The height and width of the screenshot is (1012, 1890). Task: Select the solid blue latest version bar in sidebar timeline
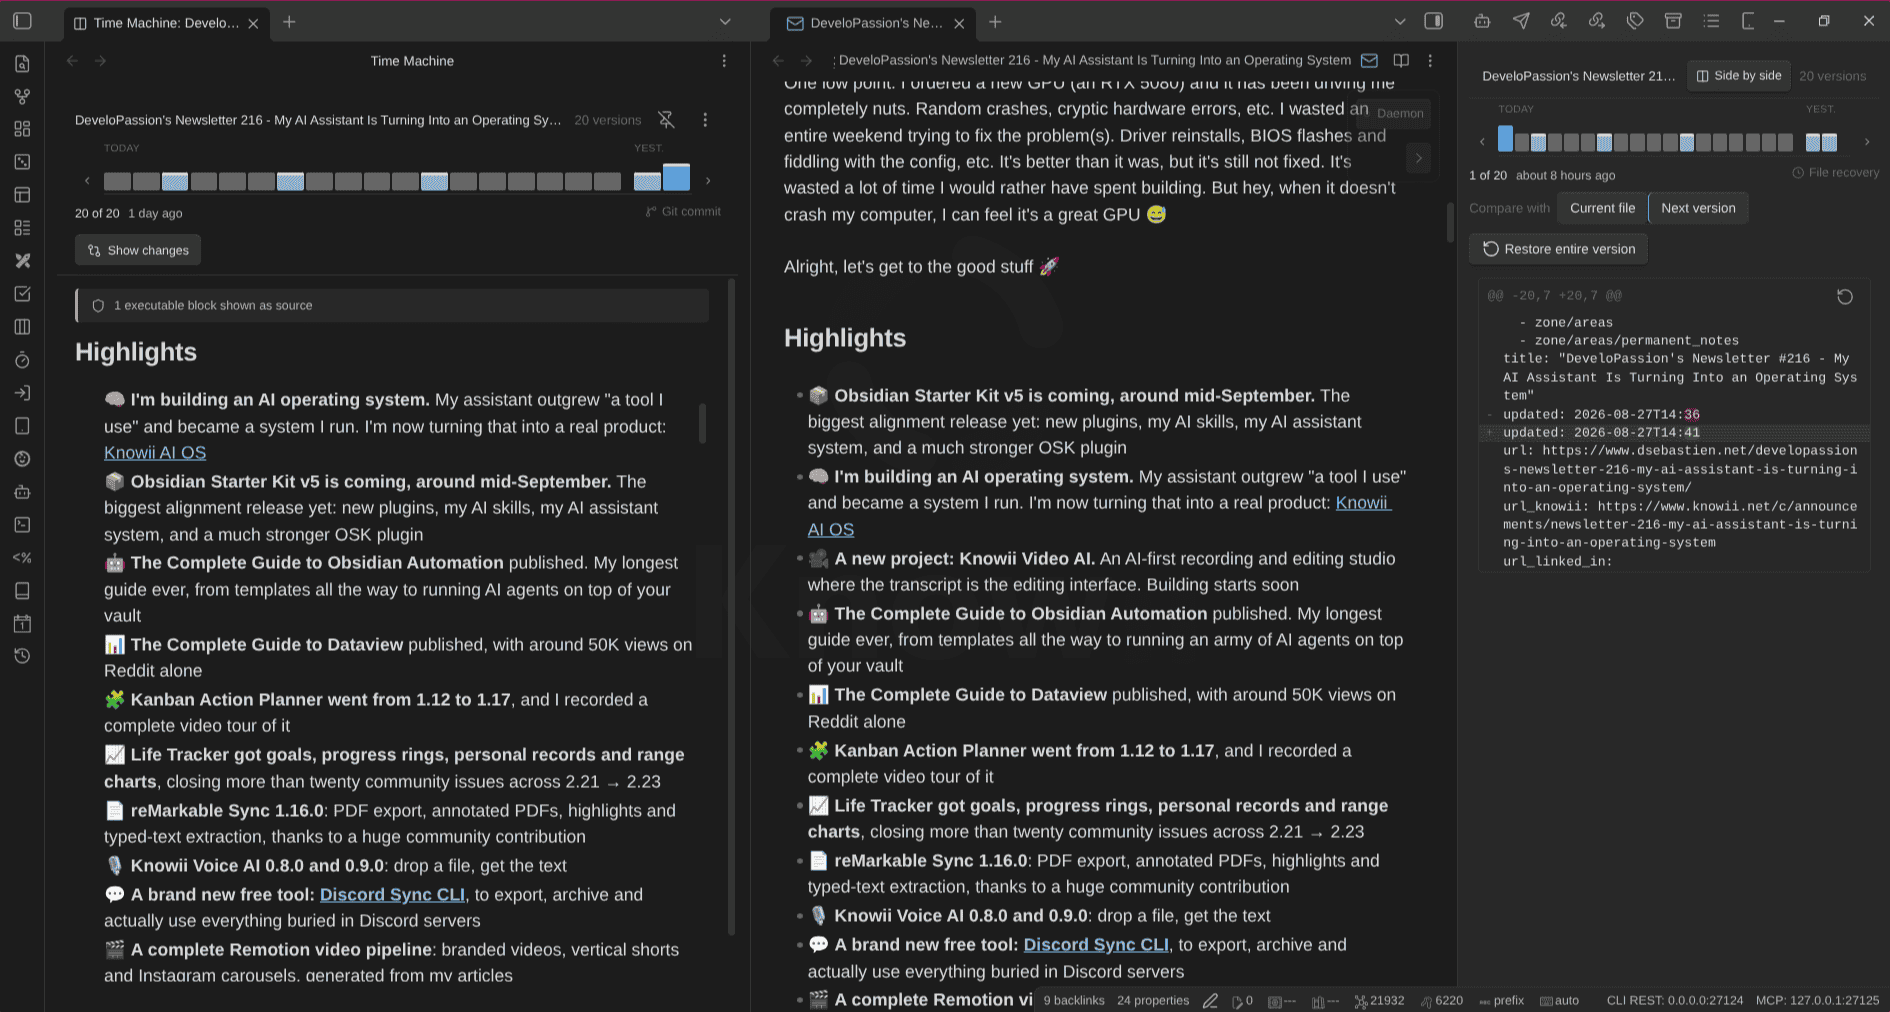(1505, 138)
